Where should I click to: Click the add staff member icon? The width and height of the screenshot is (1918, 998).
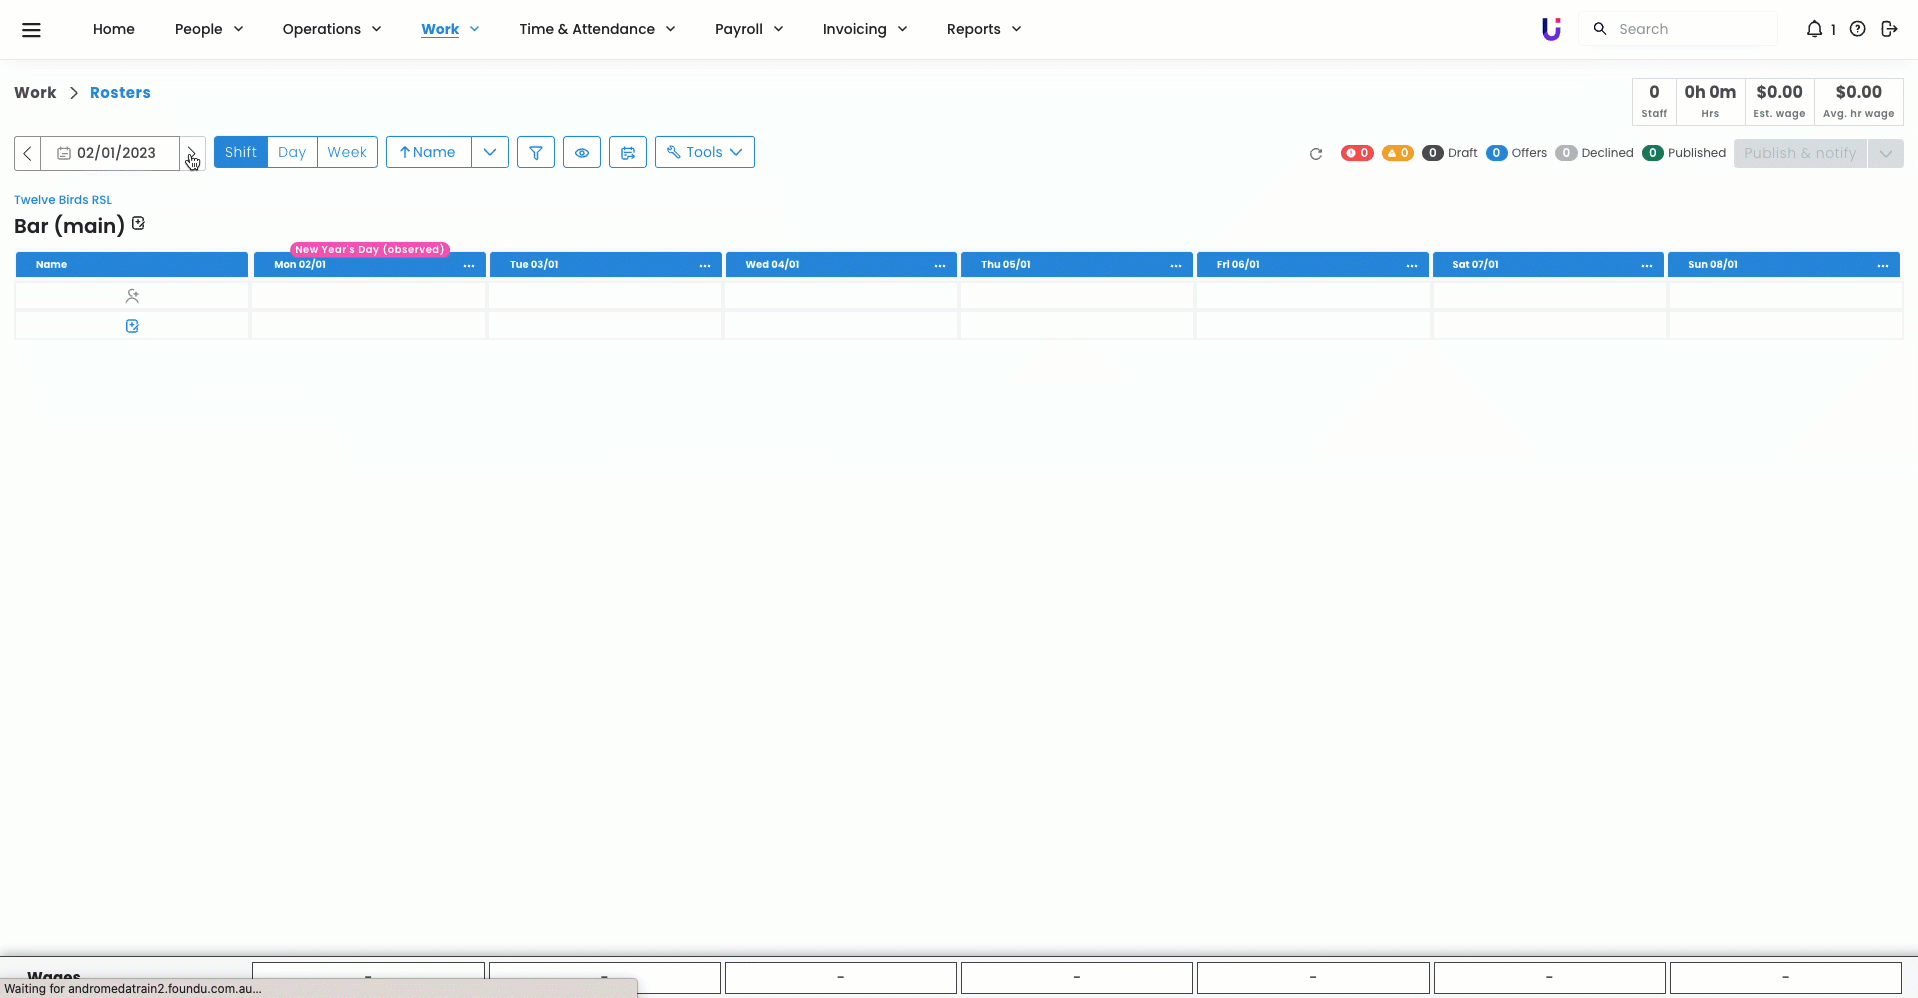[132, 296]
